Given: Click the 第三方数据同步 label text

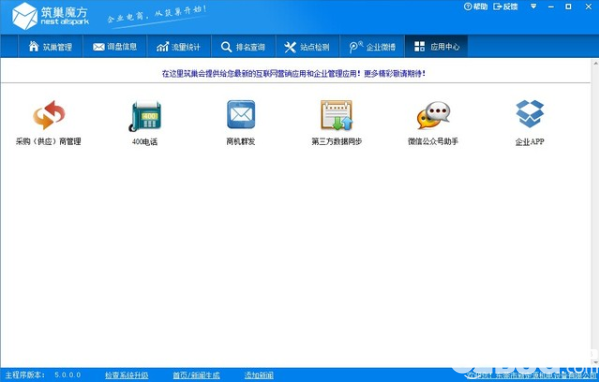Looking at the screenshot, I should point(337,142).
